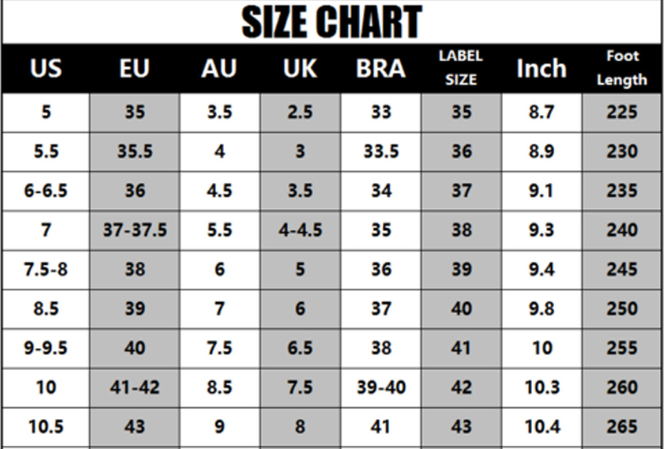666x449 pixels.
Task: Select the UK 4-4.5 cell
Action: coord(300,230)
